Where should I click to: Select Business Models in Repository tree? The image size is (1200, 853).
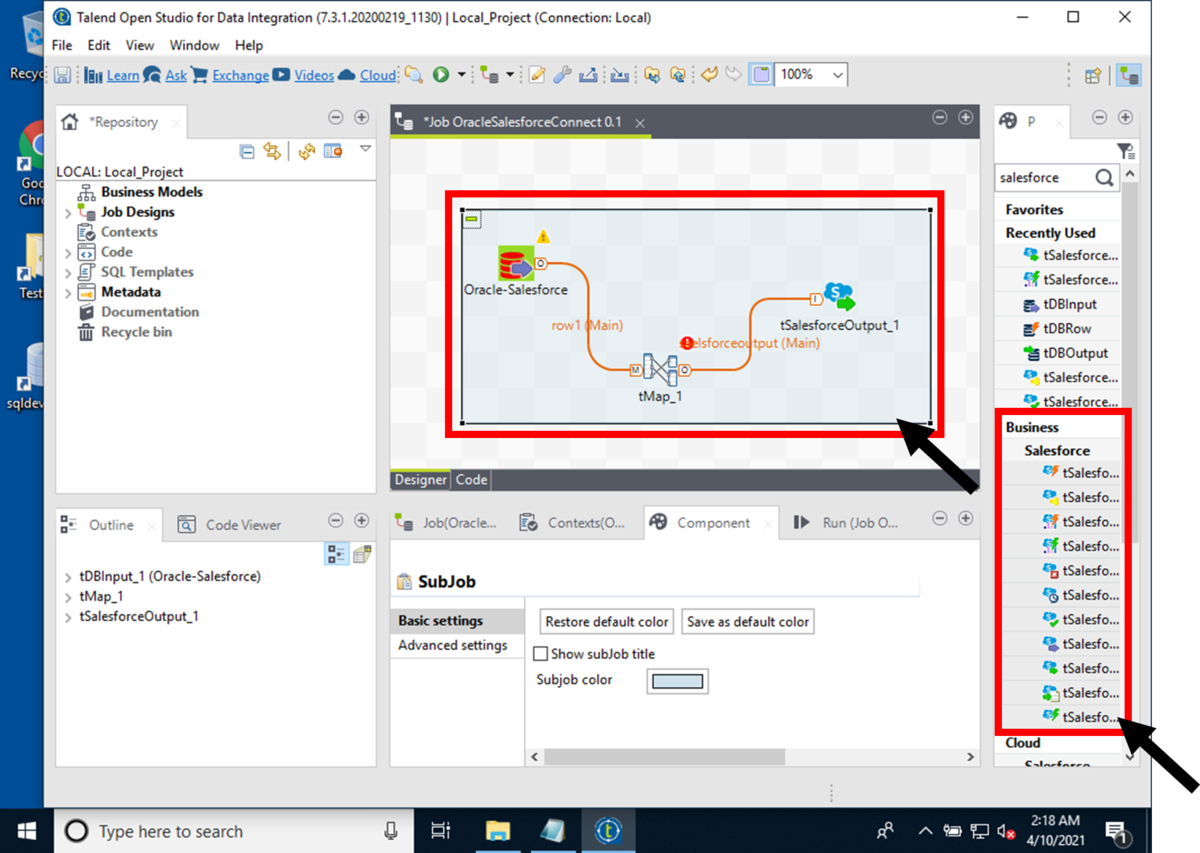tap(151, 192)
